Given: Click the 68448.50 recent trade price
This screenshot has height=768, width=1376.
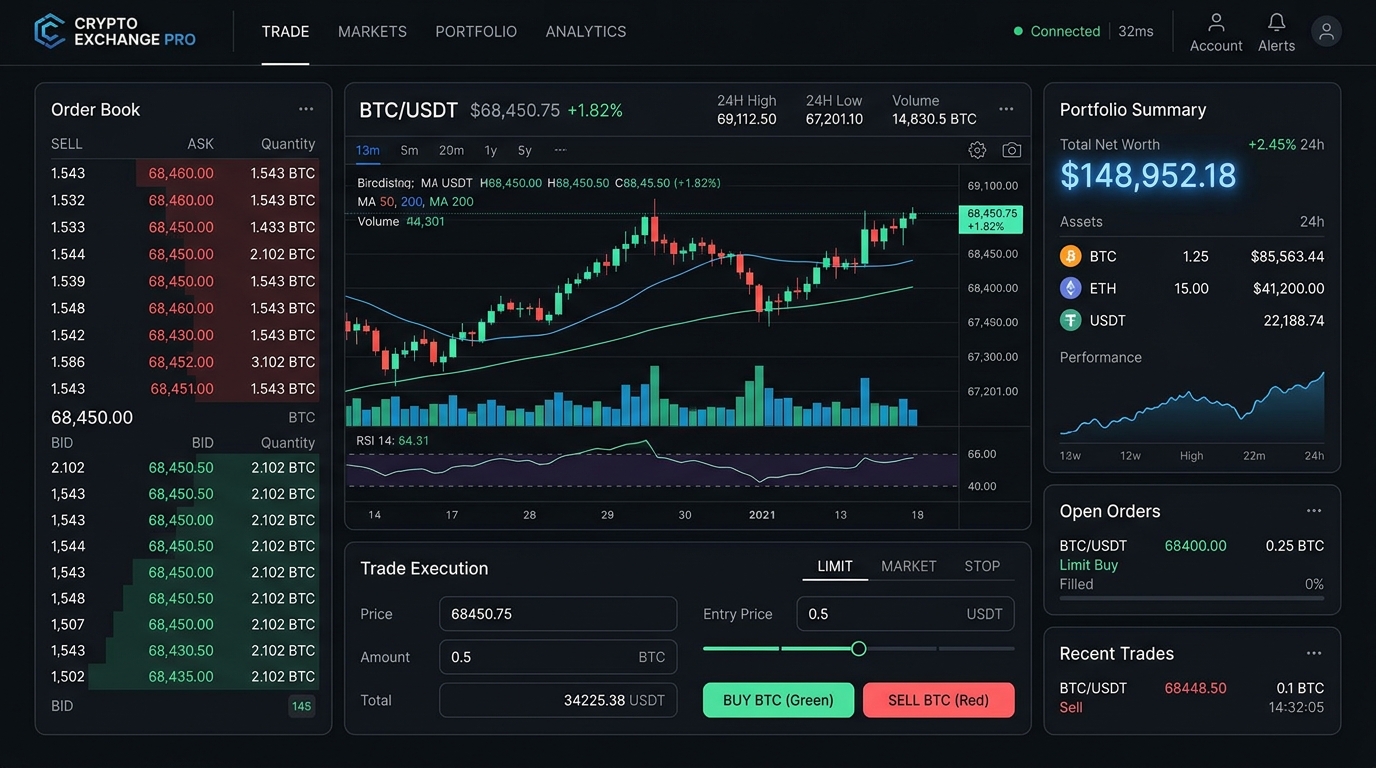Looking at the screenshot, I should click(x=1196, y=688).
